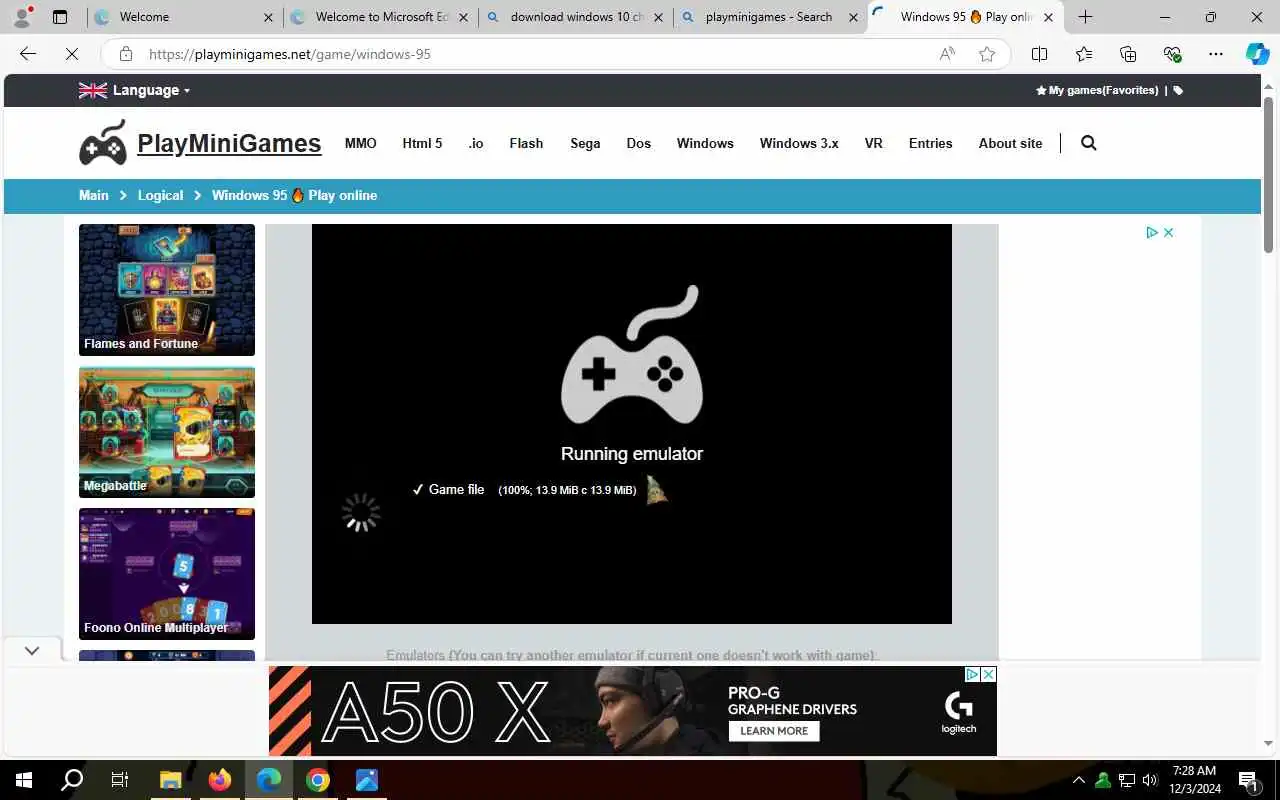Open Split screen icon in Edge toolbar
Screen dimensions: 1280x800
(x=1039, y=54)
